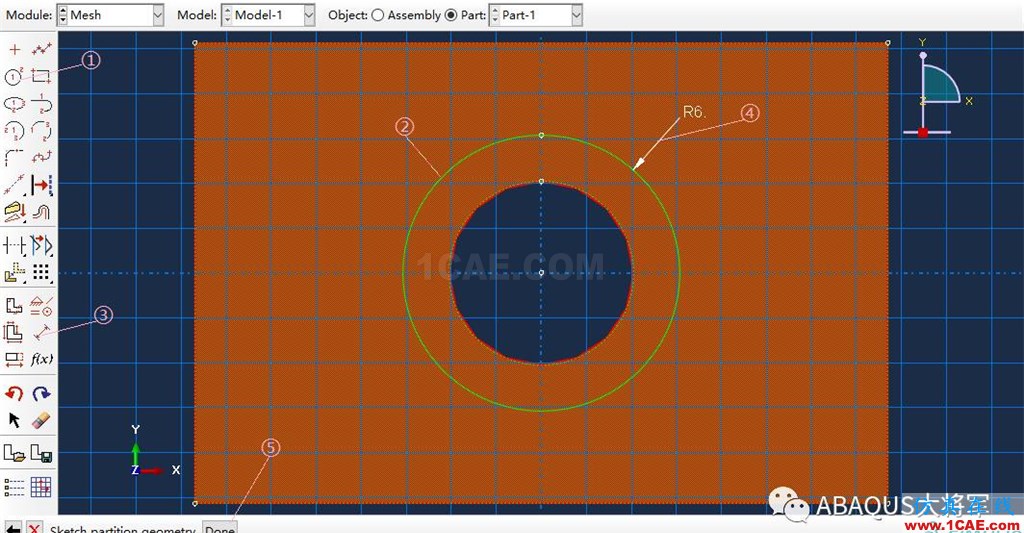Select the Translate/Mirror entities tool
The height and width of the screenshot is (533, 1024).
(x=41, y=246)
